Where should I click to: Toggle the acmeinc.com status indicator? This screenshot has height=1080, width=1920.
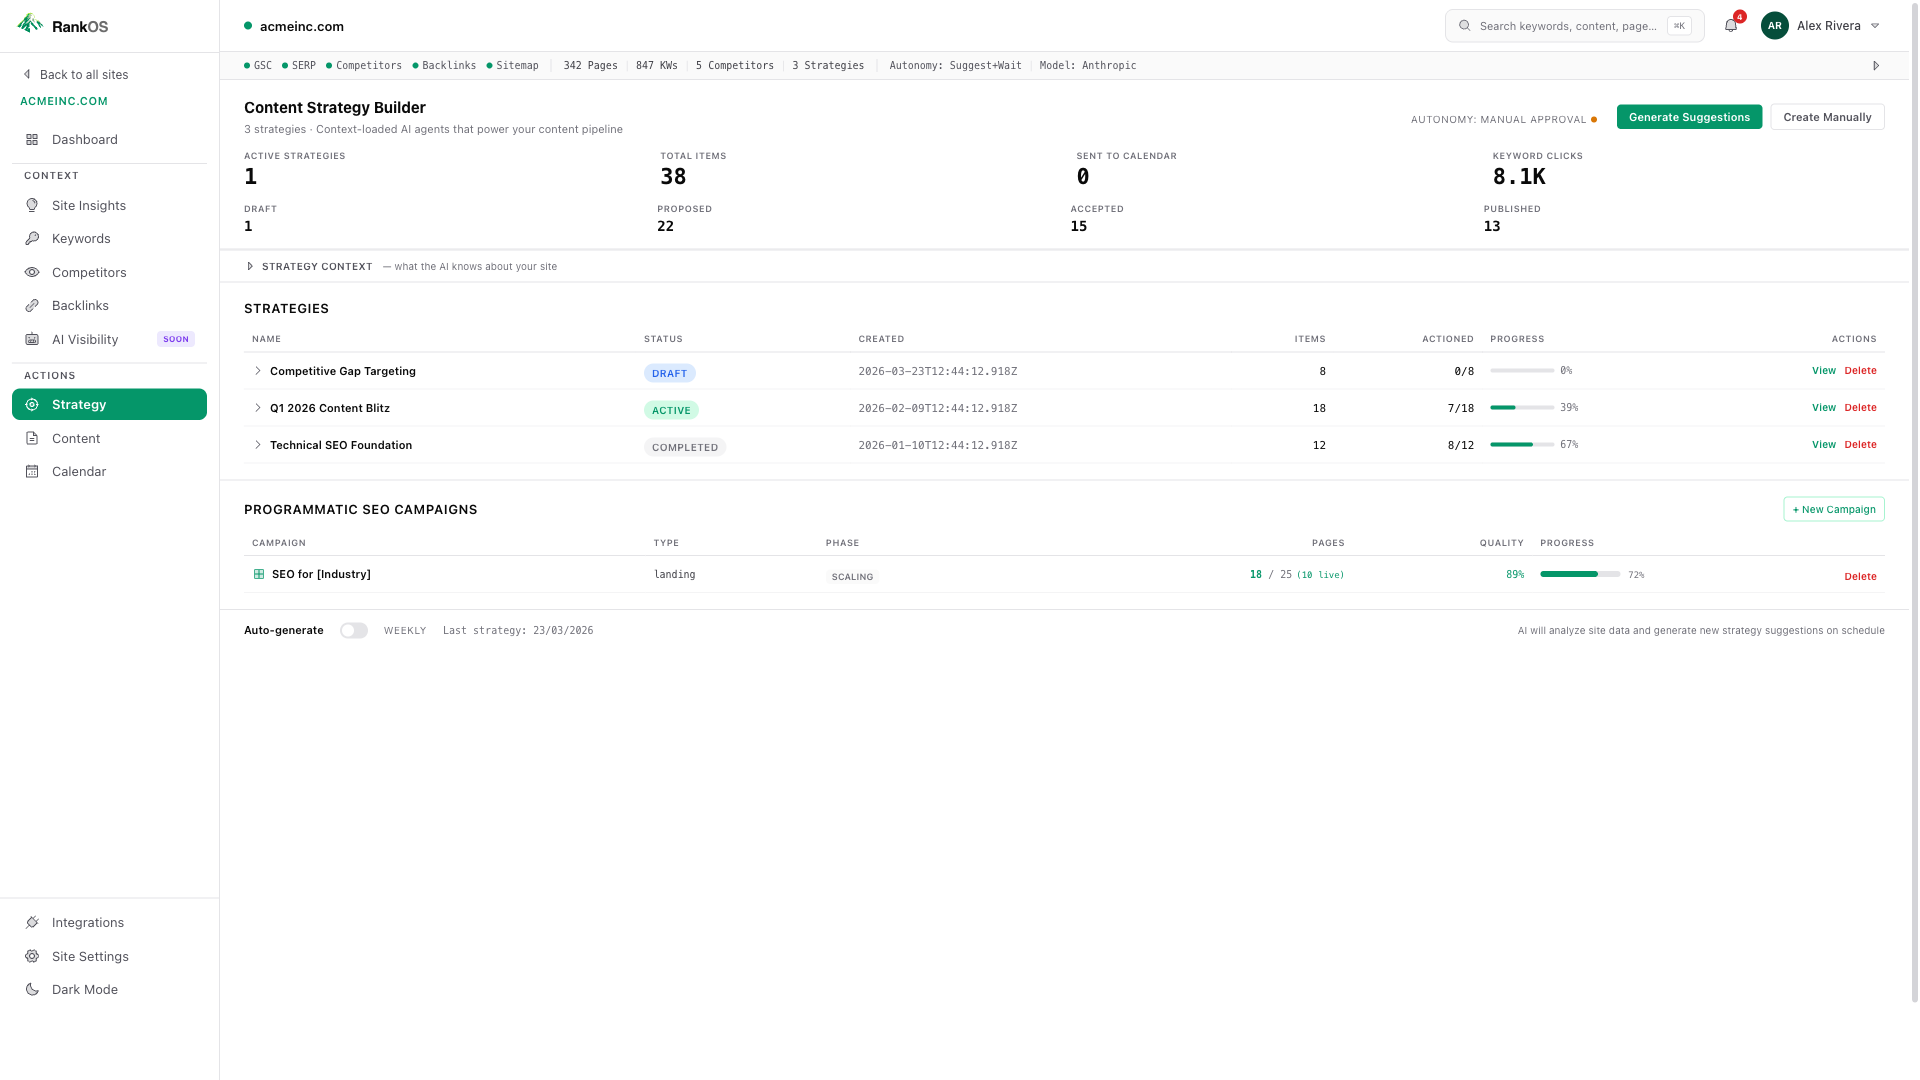point(246,26)
